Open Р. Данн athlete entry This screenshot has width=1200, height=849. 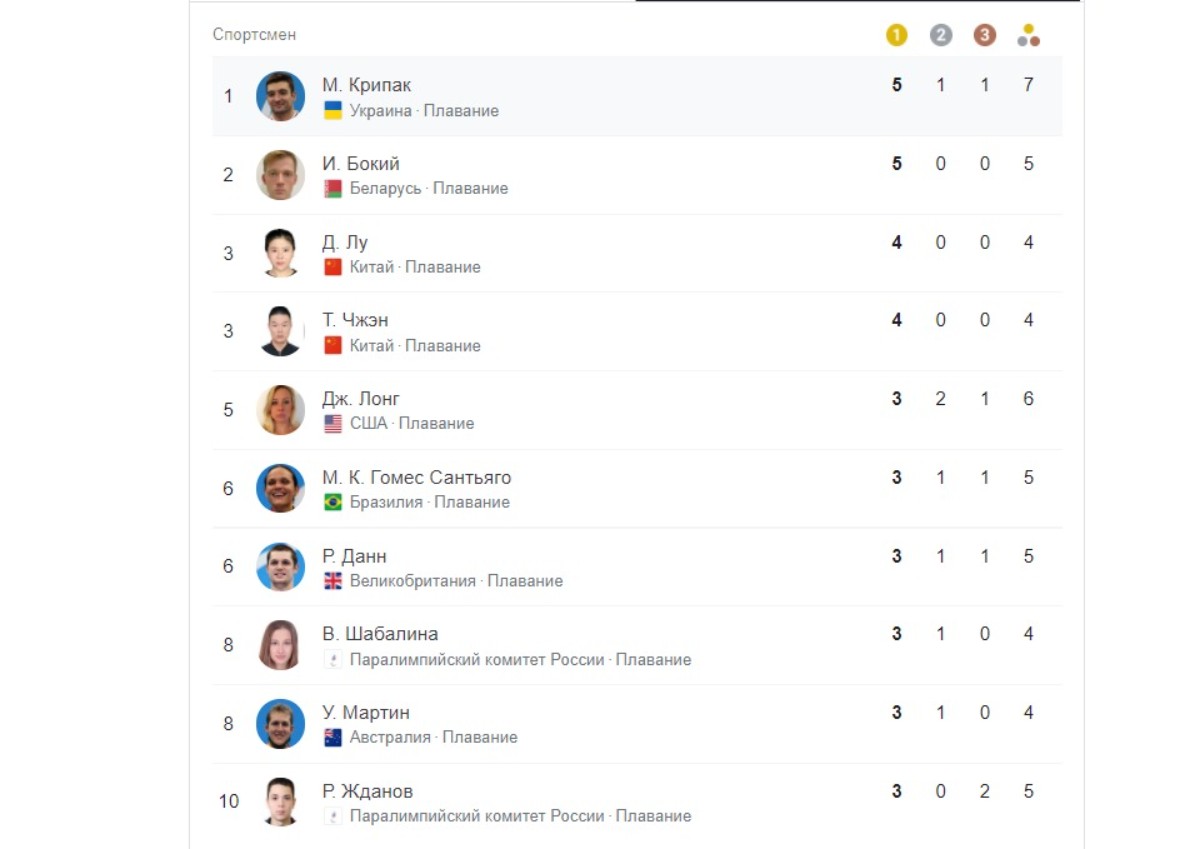pyautogui.click(x=354, y=556)
